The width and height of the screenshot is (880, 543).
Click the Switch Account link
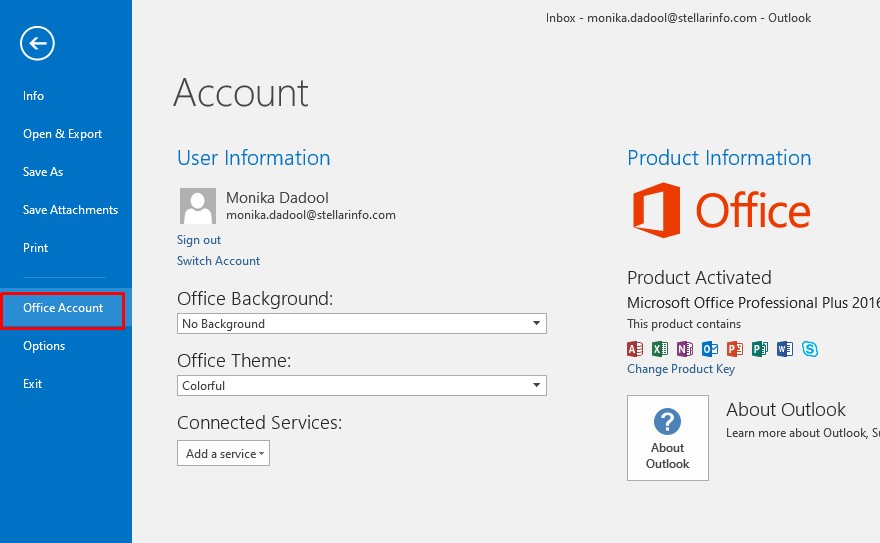point(218,261)
